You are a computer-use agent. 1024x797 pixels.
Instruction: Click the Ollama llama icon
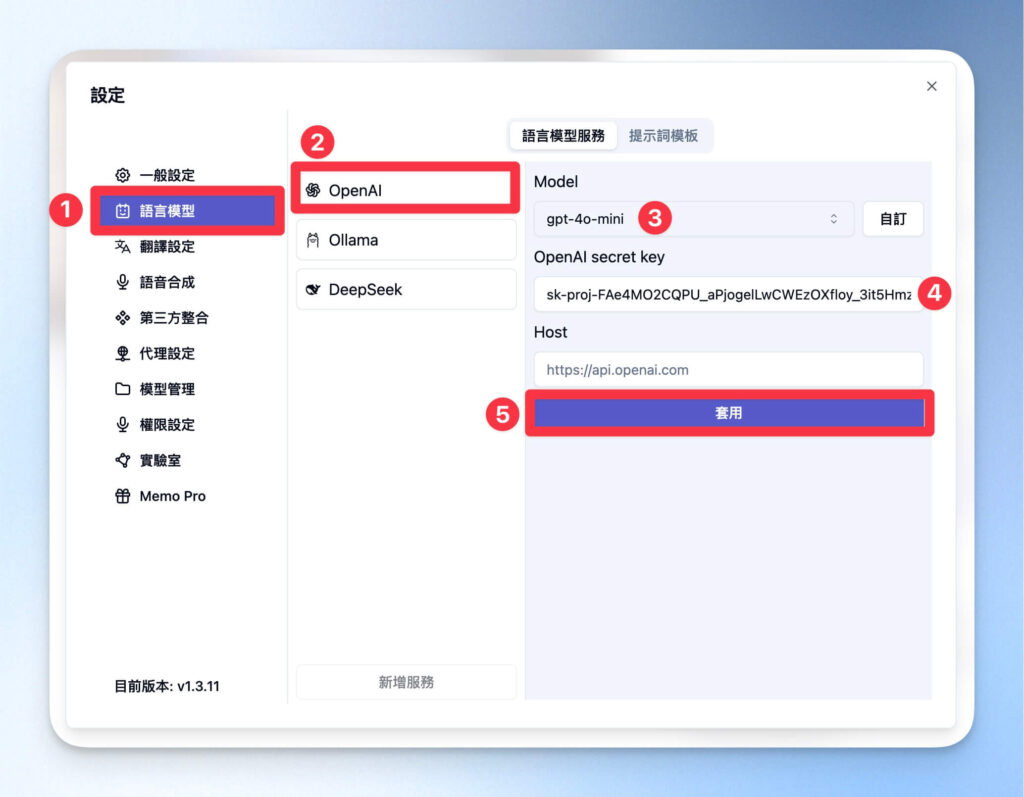click(x=313, y=240)
